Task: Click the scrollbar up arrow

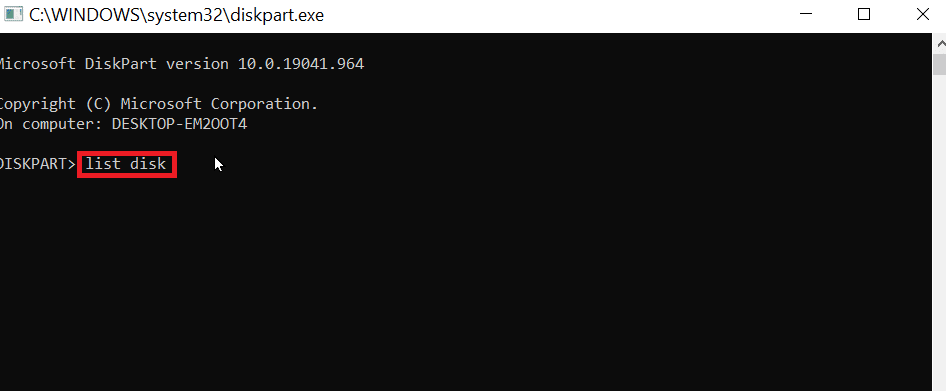Action: pyautogui.click(x=940, y=44)
